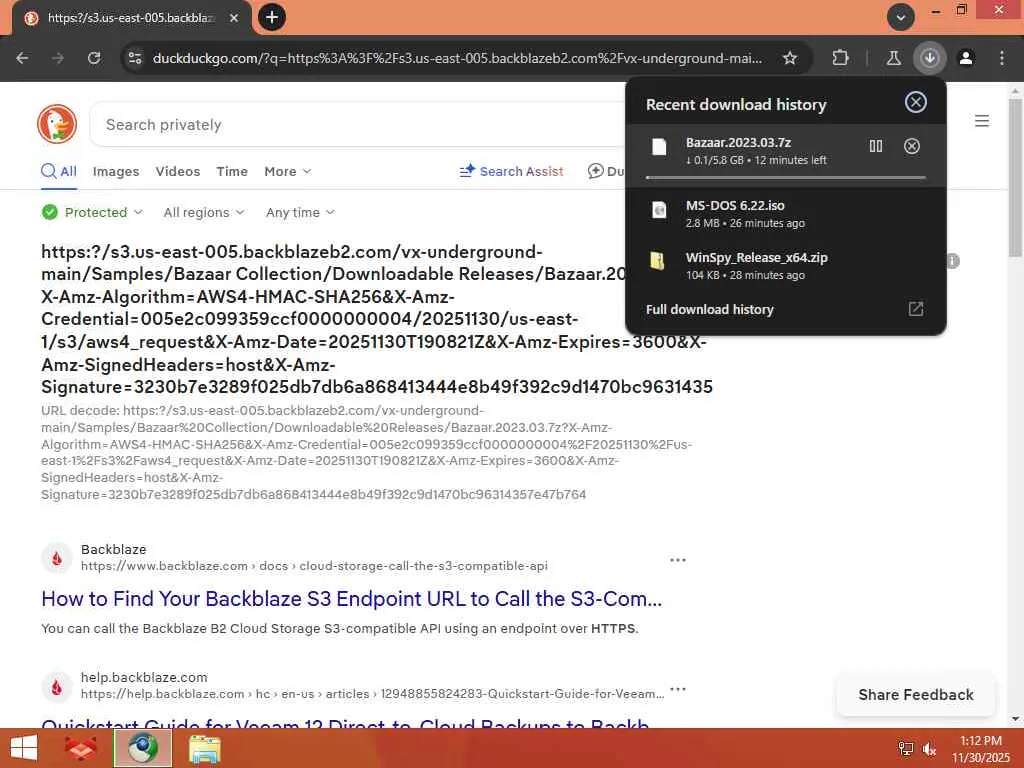This screenshot has height=768, width=1024.
Task: Switch to the Videos tab
Action: pos(178,171)
